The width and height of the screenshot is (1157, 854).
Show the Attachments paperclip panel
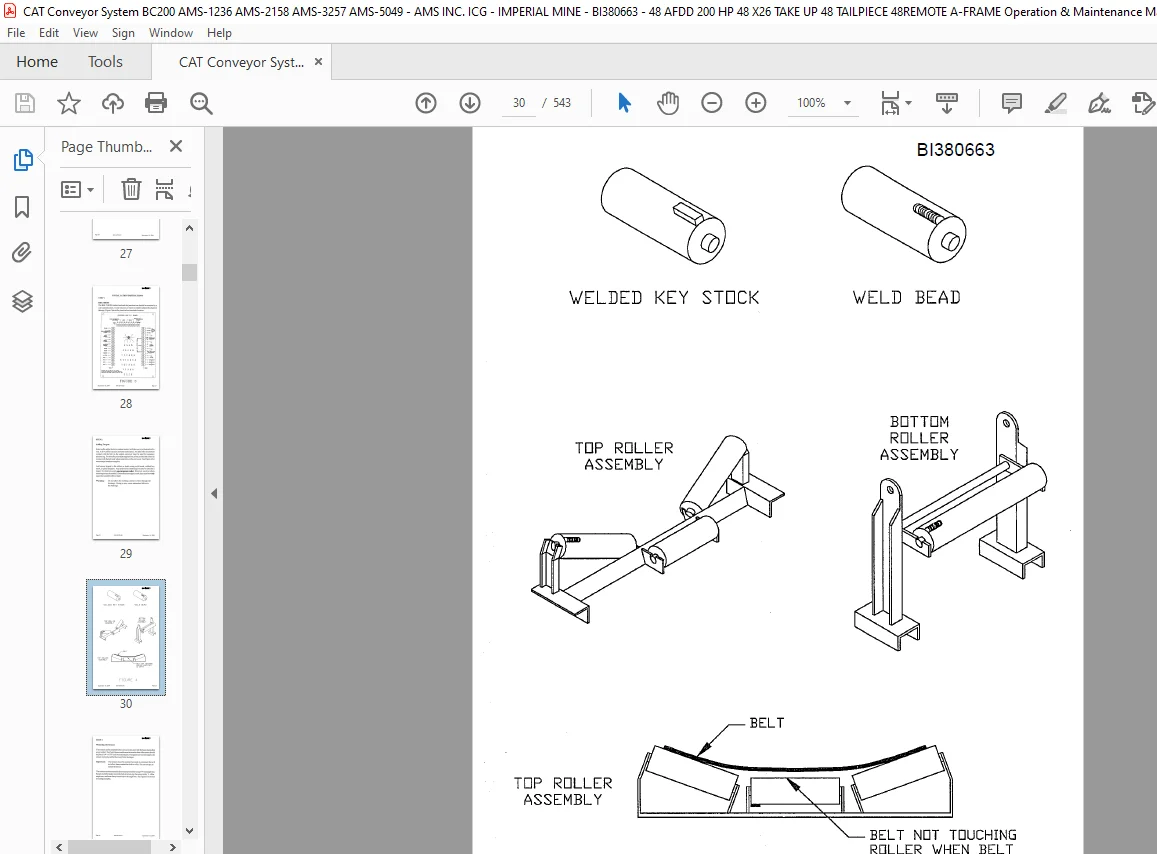(22, 253)
